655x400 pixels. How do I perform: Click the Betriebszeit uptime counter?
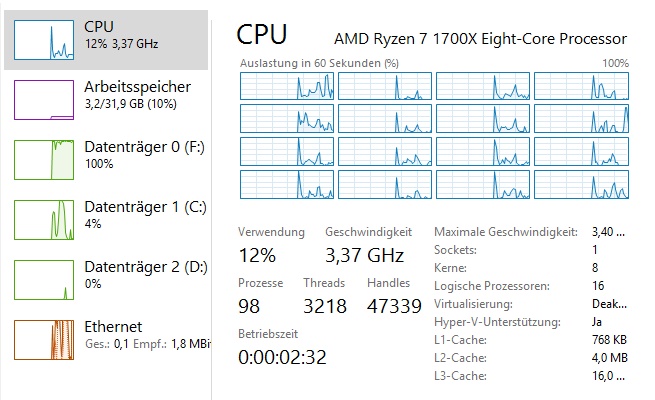[282, 357]
